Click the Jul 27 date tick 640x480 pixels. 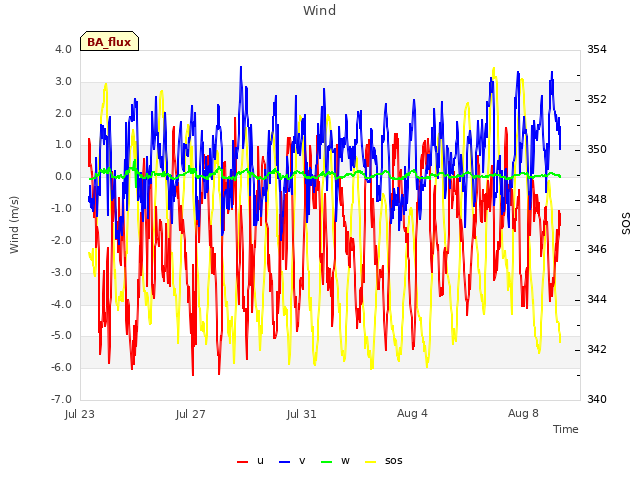point(191,414)
